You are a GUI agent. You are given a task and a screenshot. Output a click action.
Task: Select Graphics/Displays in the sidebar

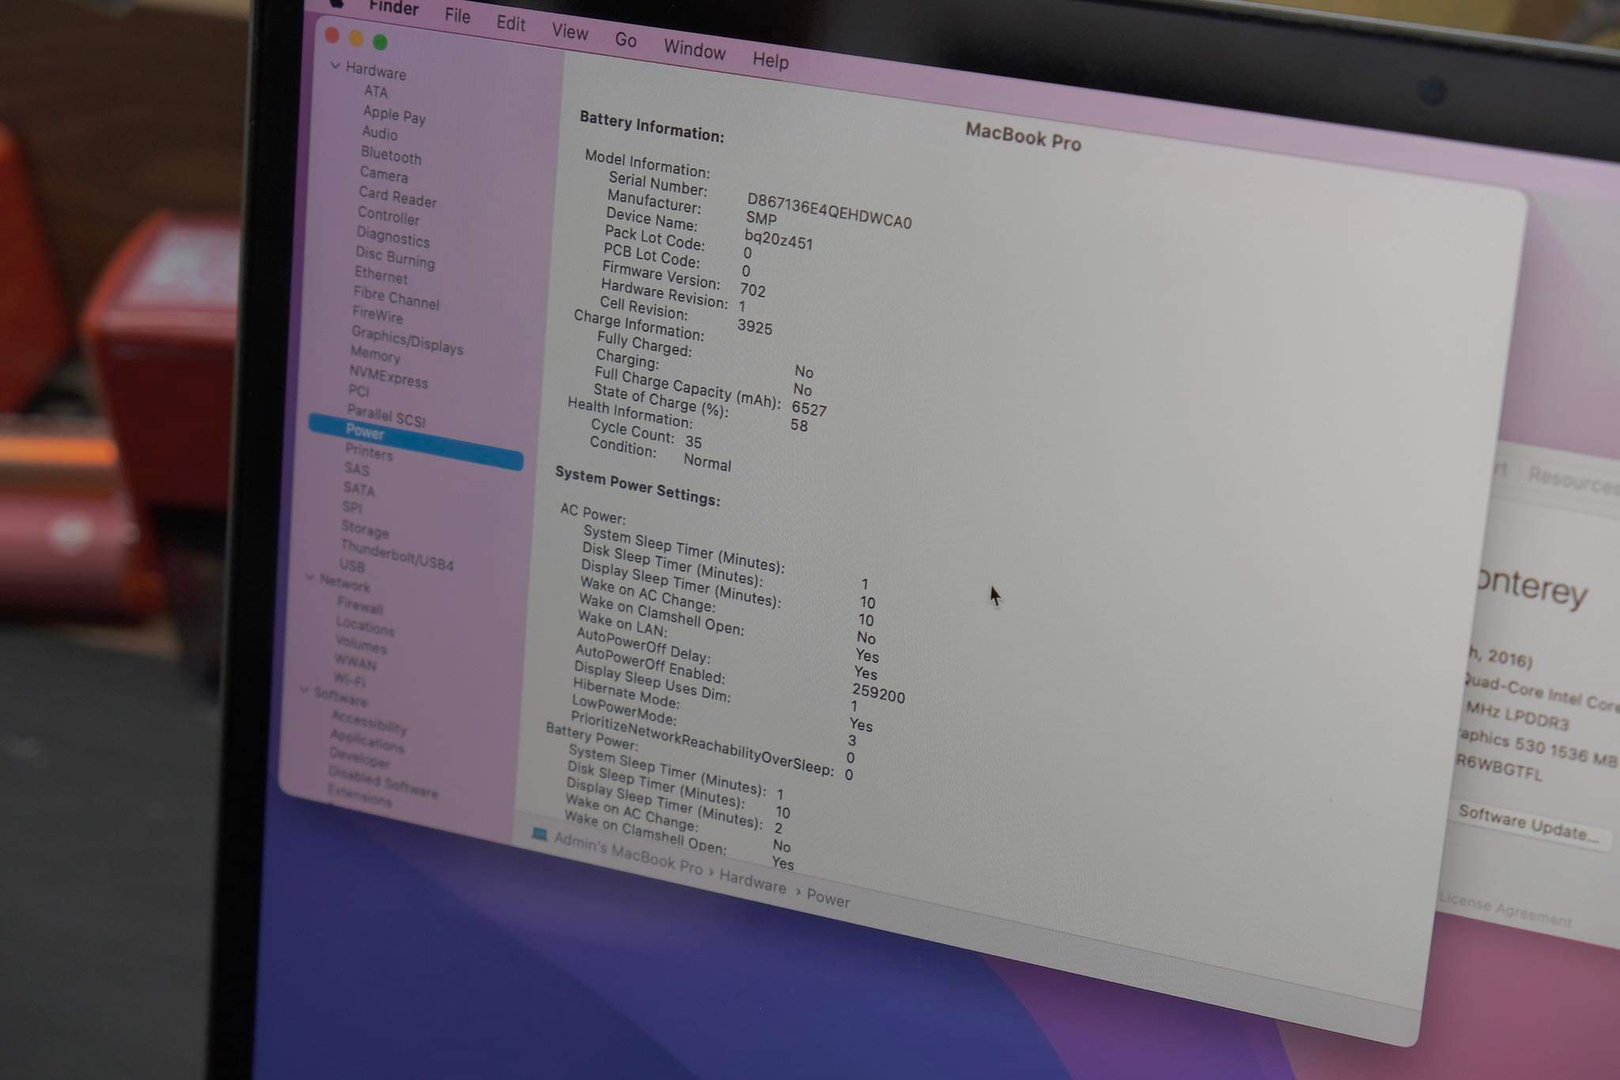click(406, 341)
